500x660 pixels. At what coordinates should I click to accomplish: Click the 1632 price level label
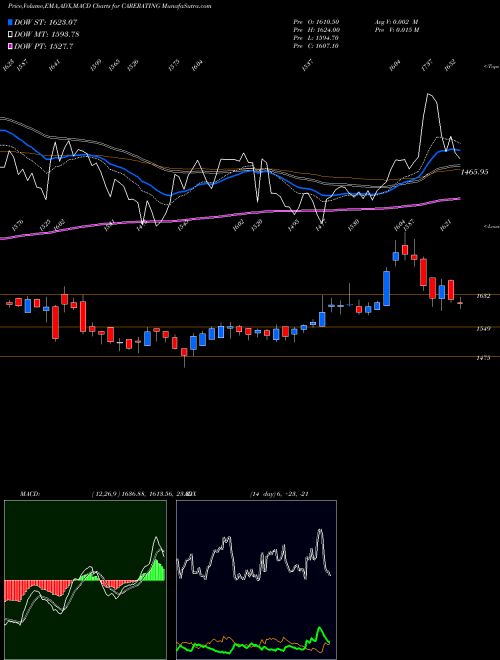pyautogui.click(x=483, y=296)
